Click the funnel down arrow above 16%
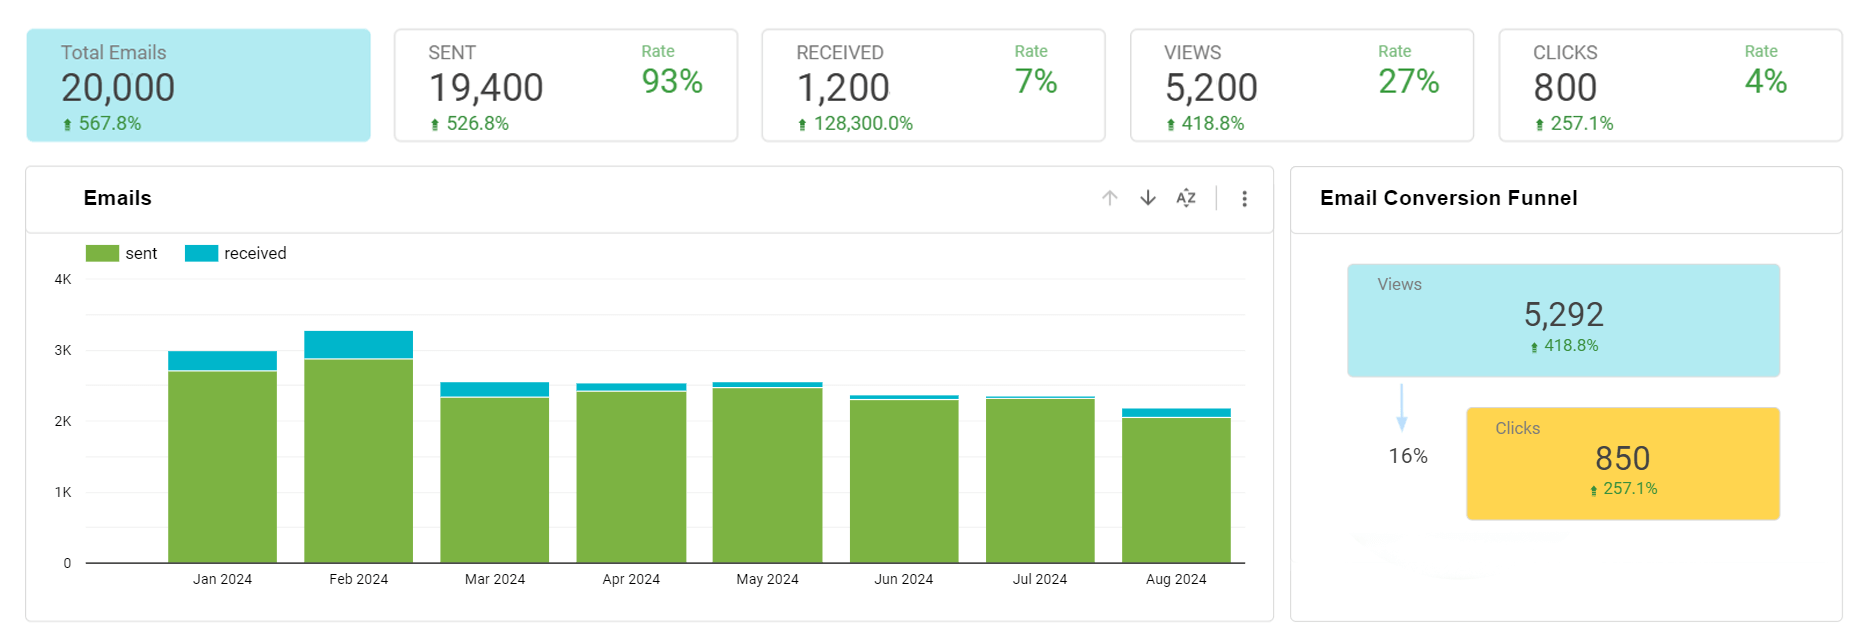The height and width of the screenshot is (642, 1874). (x=1401, y=408)
